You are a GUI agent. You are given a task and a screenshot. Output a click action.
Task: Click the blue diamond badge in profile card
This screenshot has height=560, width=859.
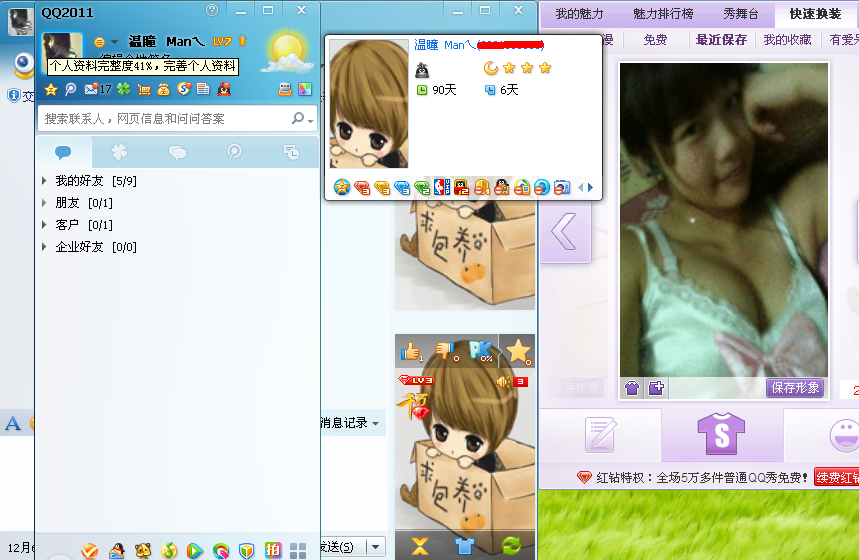pos(402,188)
